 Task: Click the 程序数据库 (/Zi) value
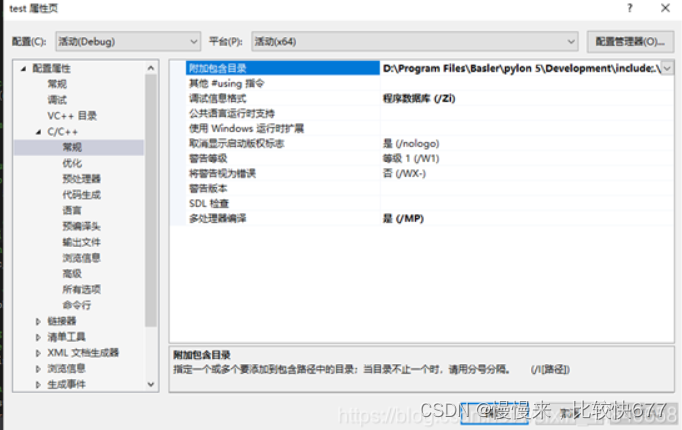pyautogui.click(x=419, y=99)
